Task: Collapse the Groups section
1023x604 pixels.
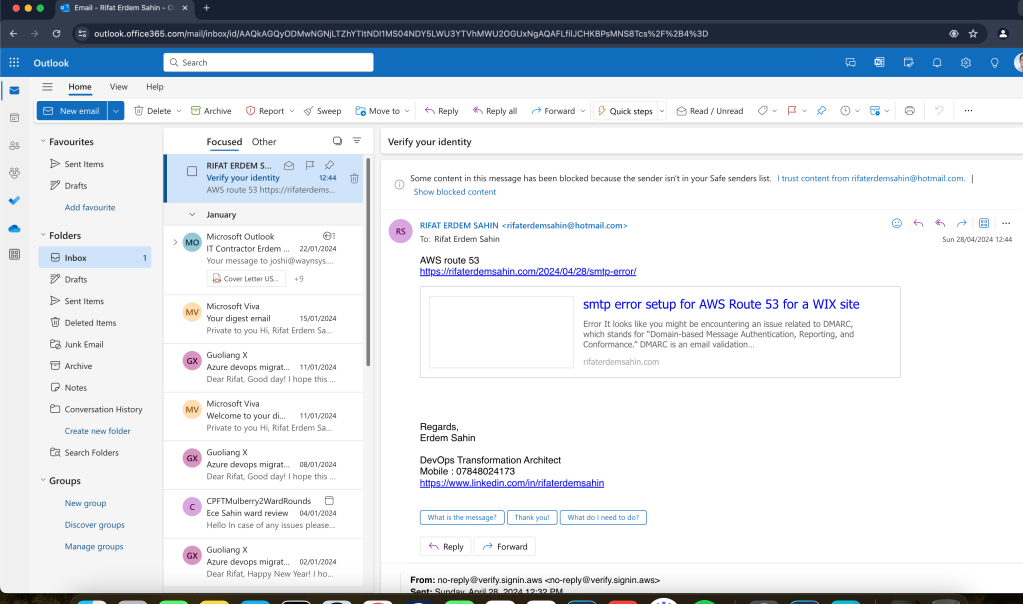Action: pos(43,480)
